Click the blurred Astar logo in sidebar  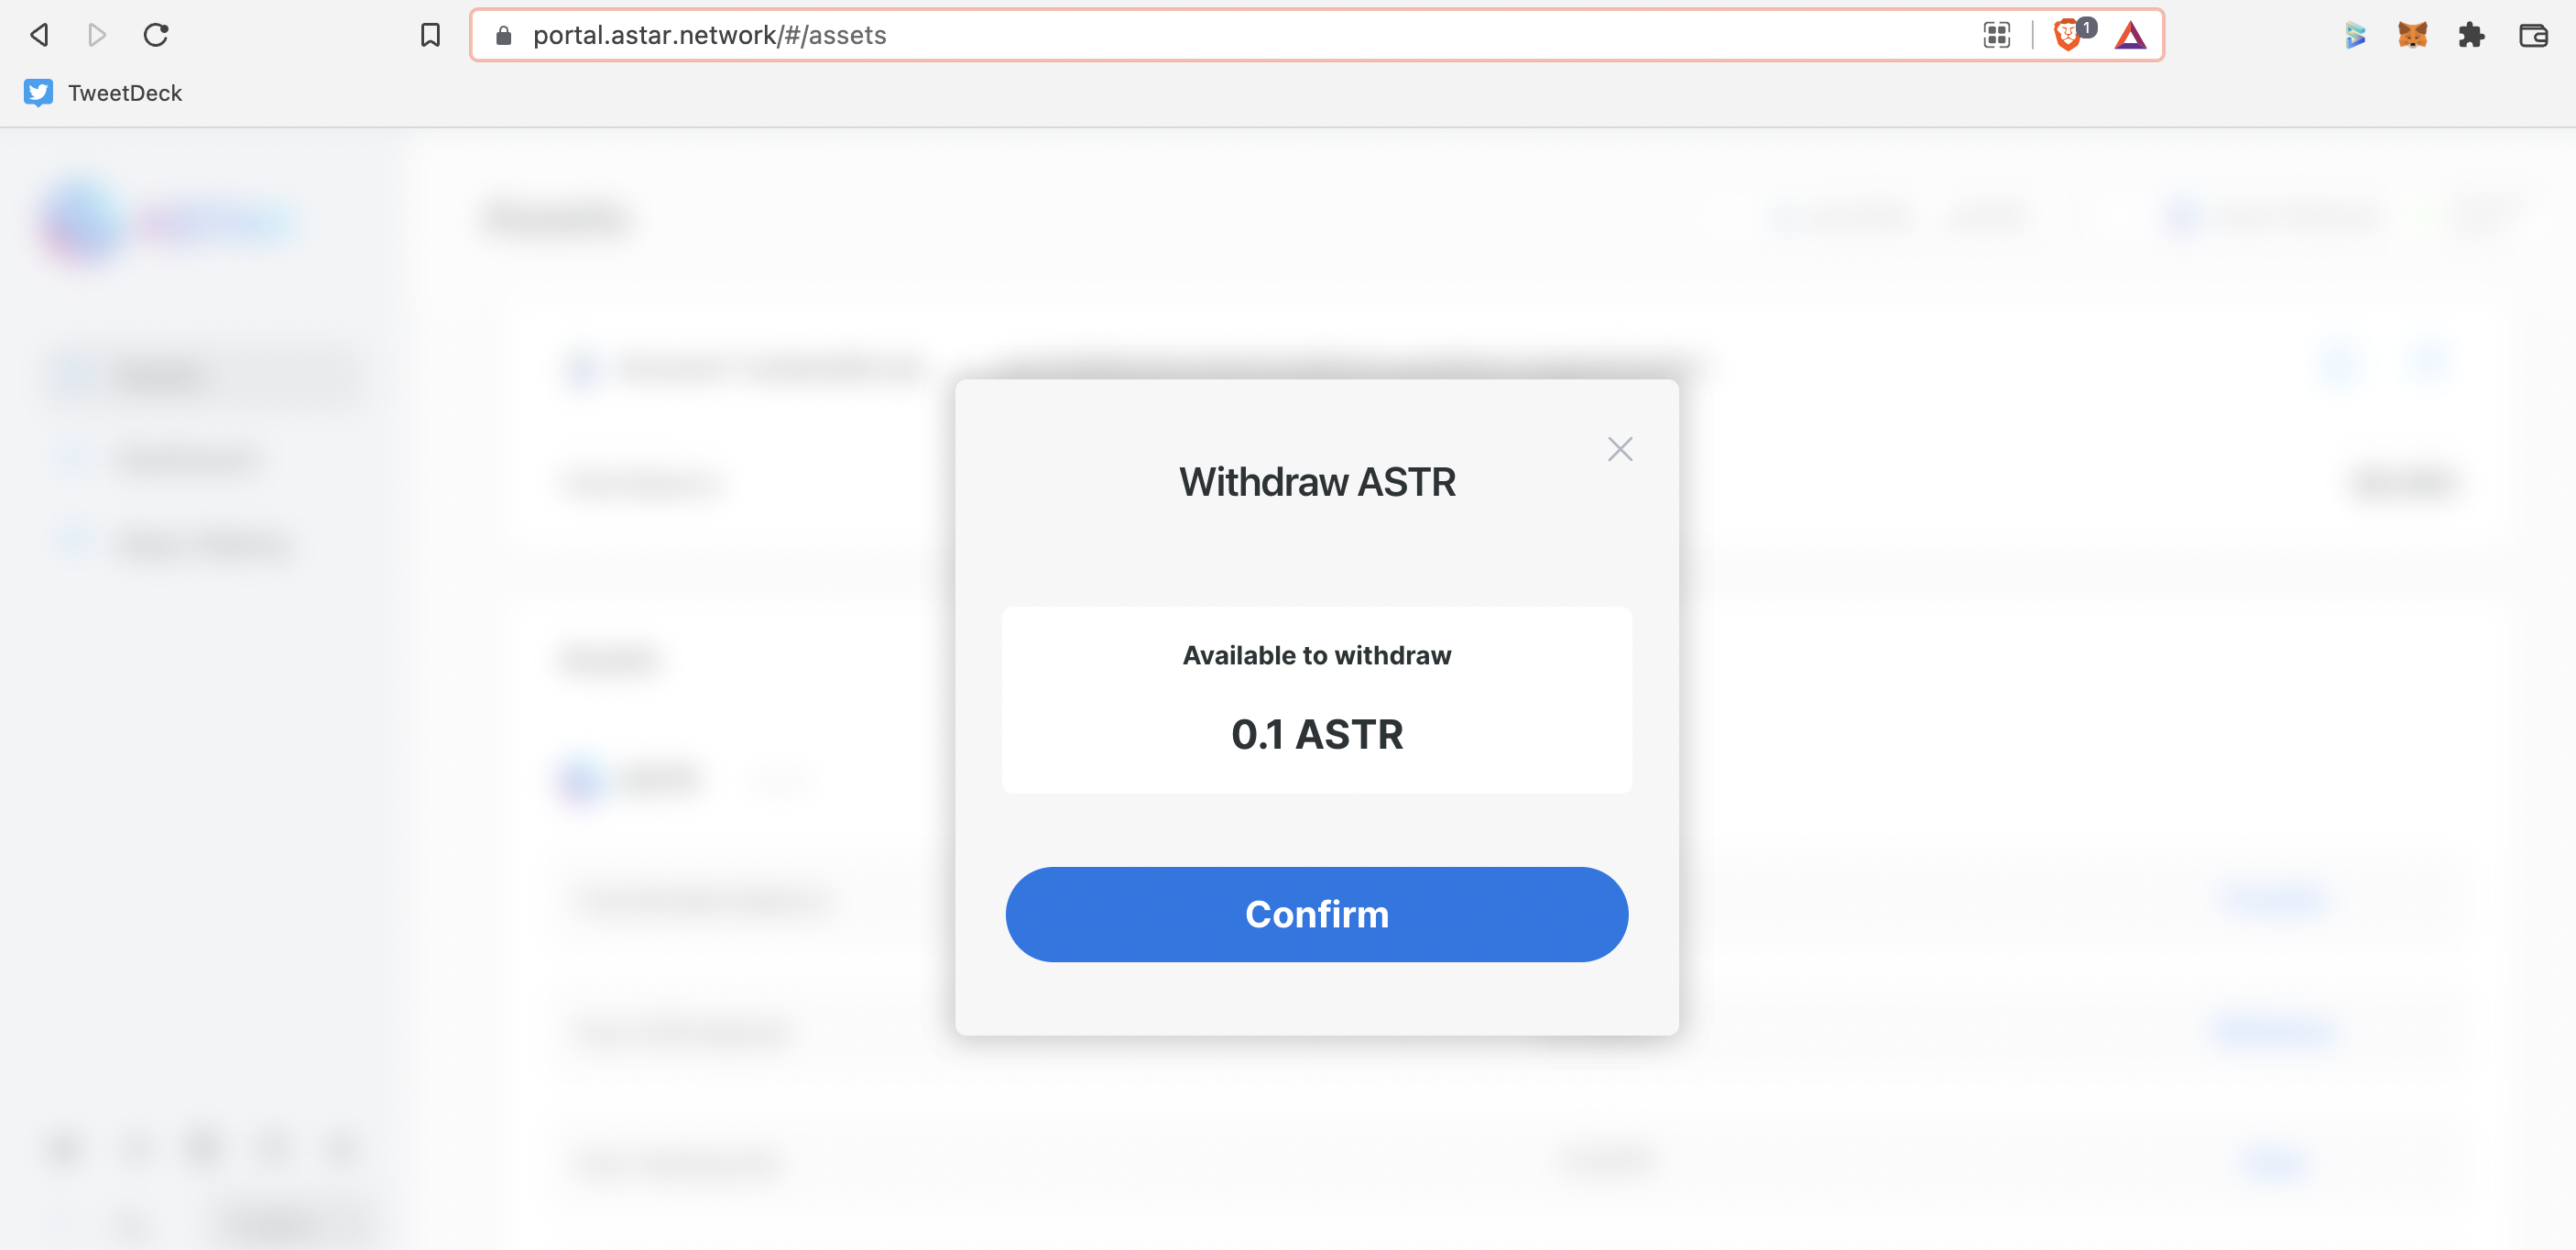[x=168, y=221]
